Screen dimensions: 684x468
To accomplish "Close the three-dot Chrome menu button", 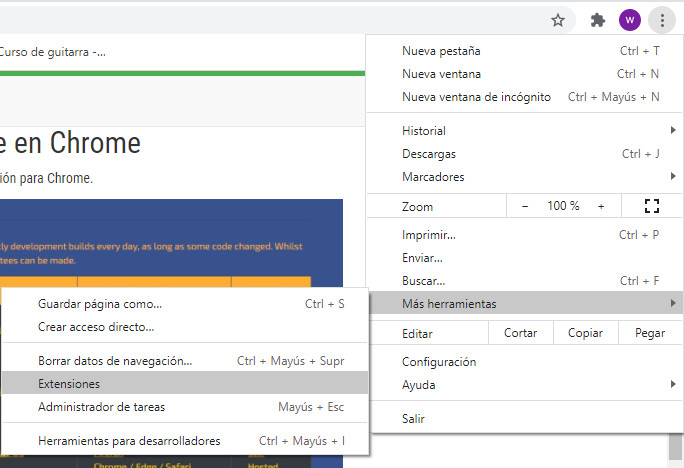I will point(662,20).
